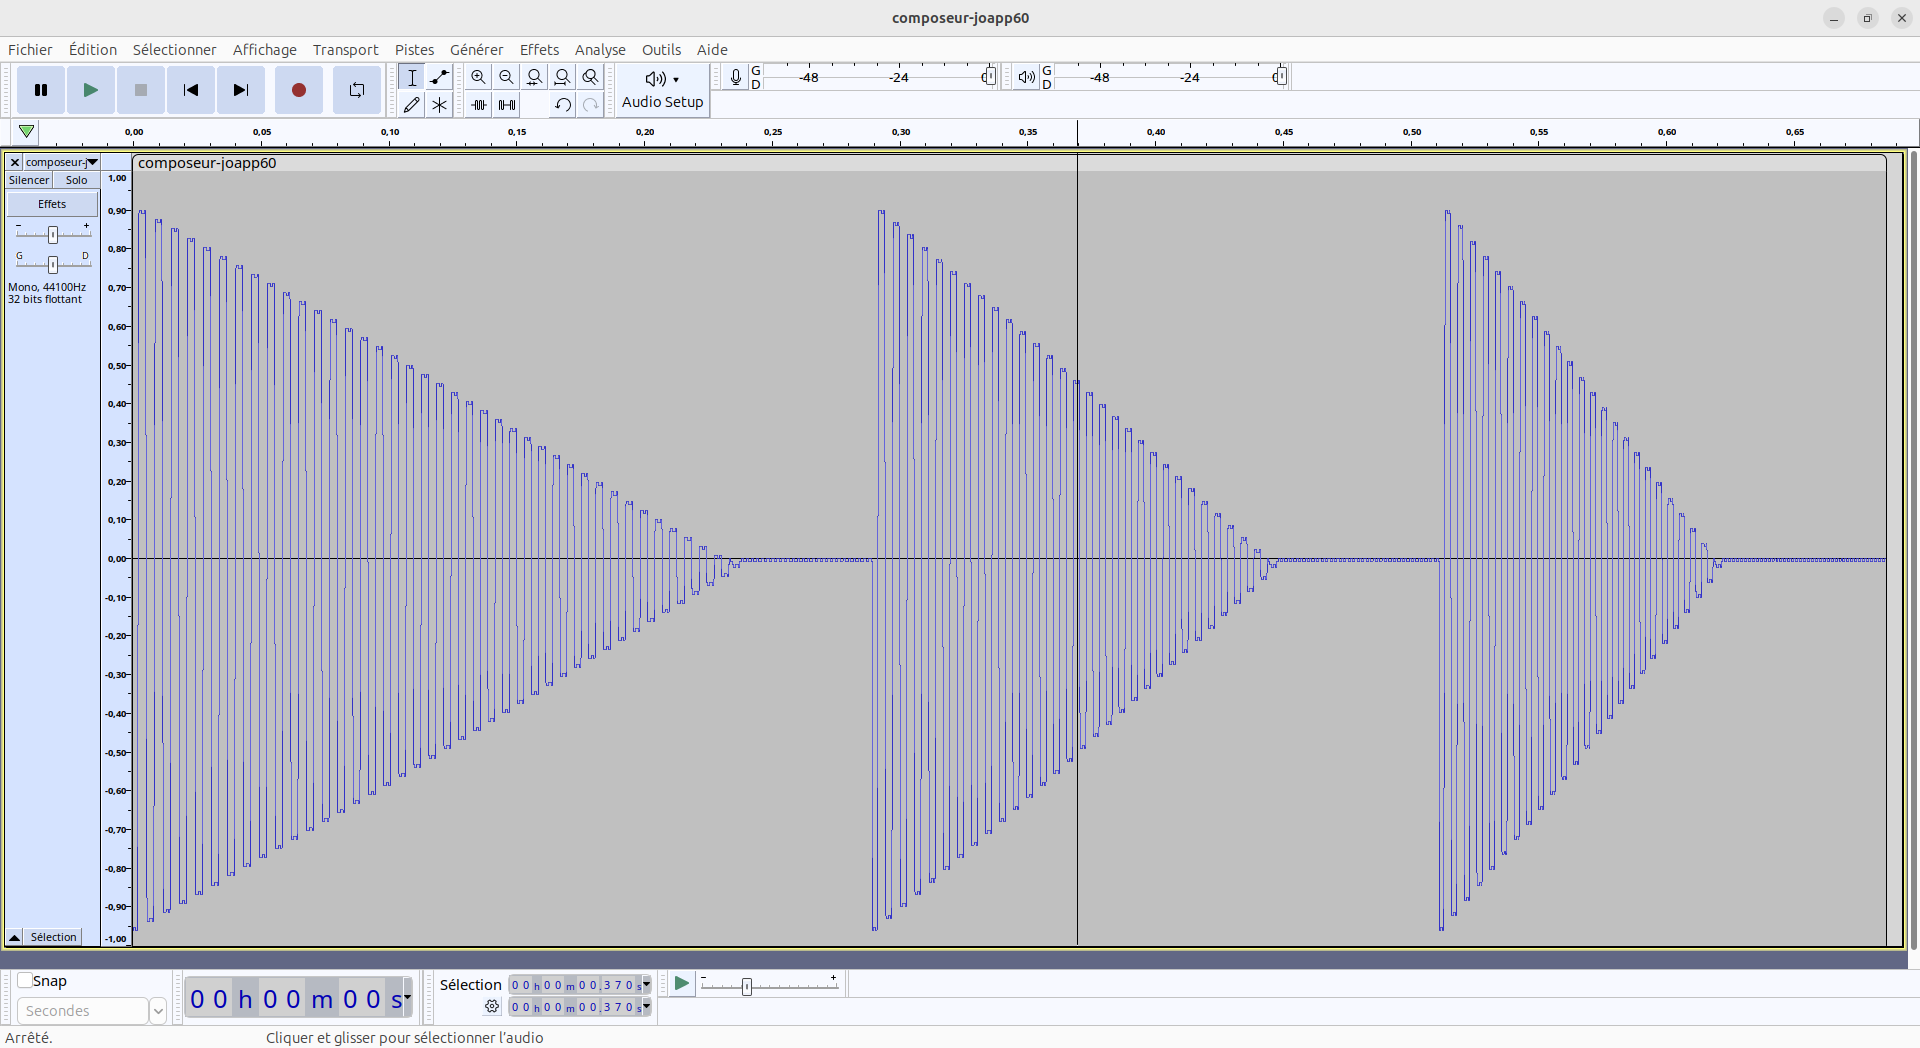Viewport: 1920px width, 1048px height.
Task: Click the track Effets button
Action: click(x=52, y=204)
